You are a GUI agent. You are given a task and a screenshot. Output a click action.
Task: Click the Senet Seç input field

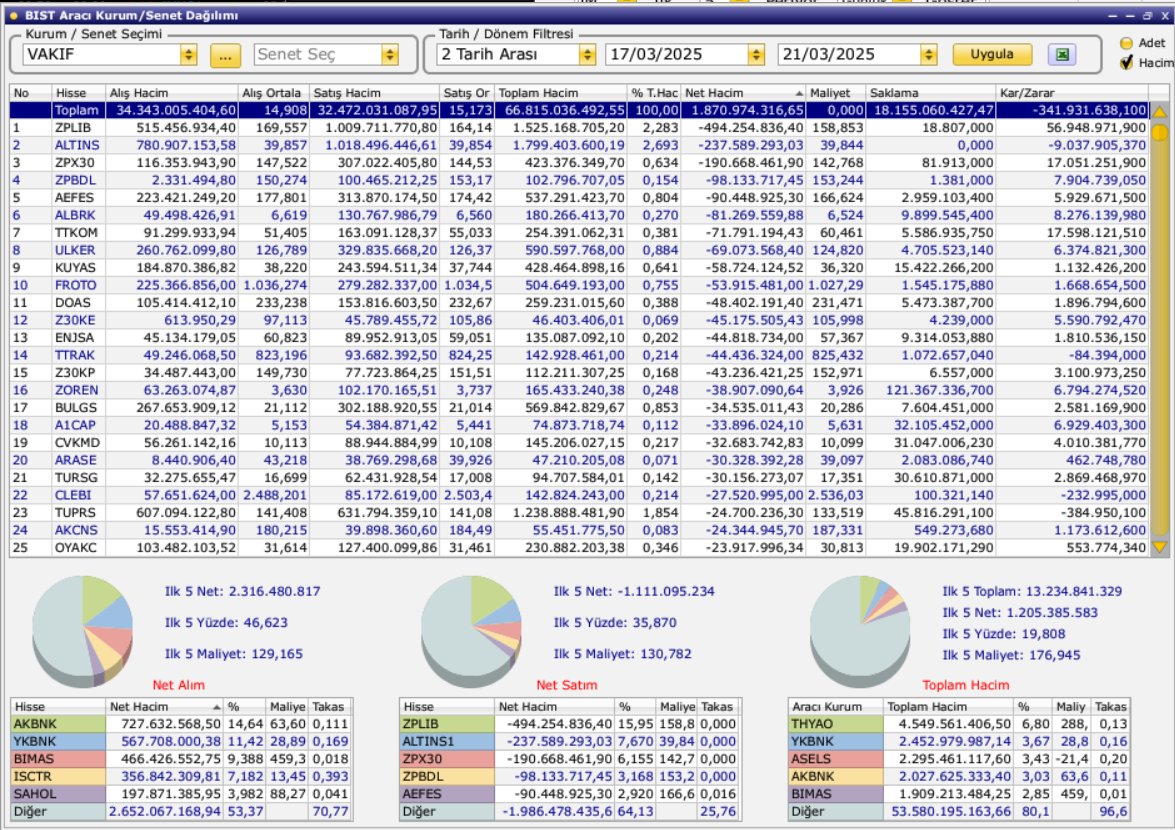click(x=318, y=55)
